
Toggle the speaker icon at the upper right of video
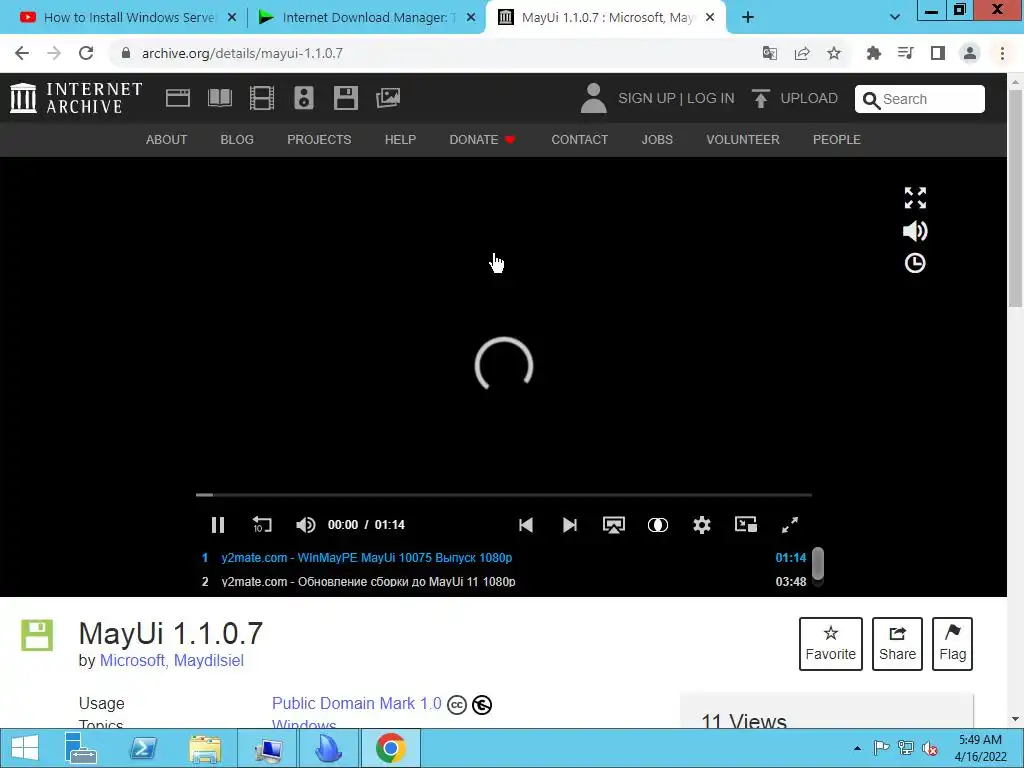(x=915, y=231)
